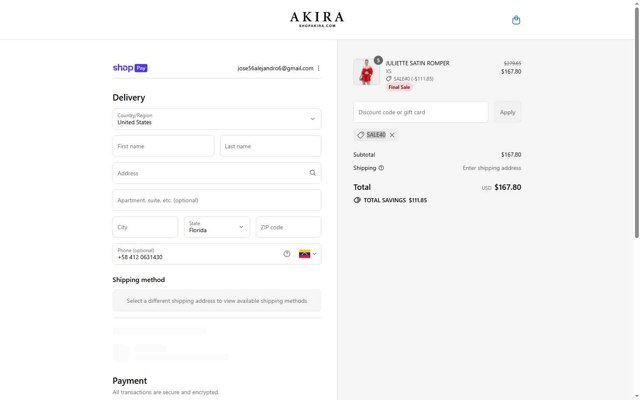Click the shipping methods notice box
The image size is (640, 400).
pos(217,301)
